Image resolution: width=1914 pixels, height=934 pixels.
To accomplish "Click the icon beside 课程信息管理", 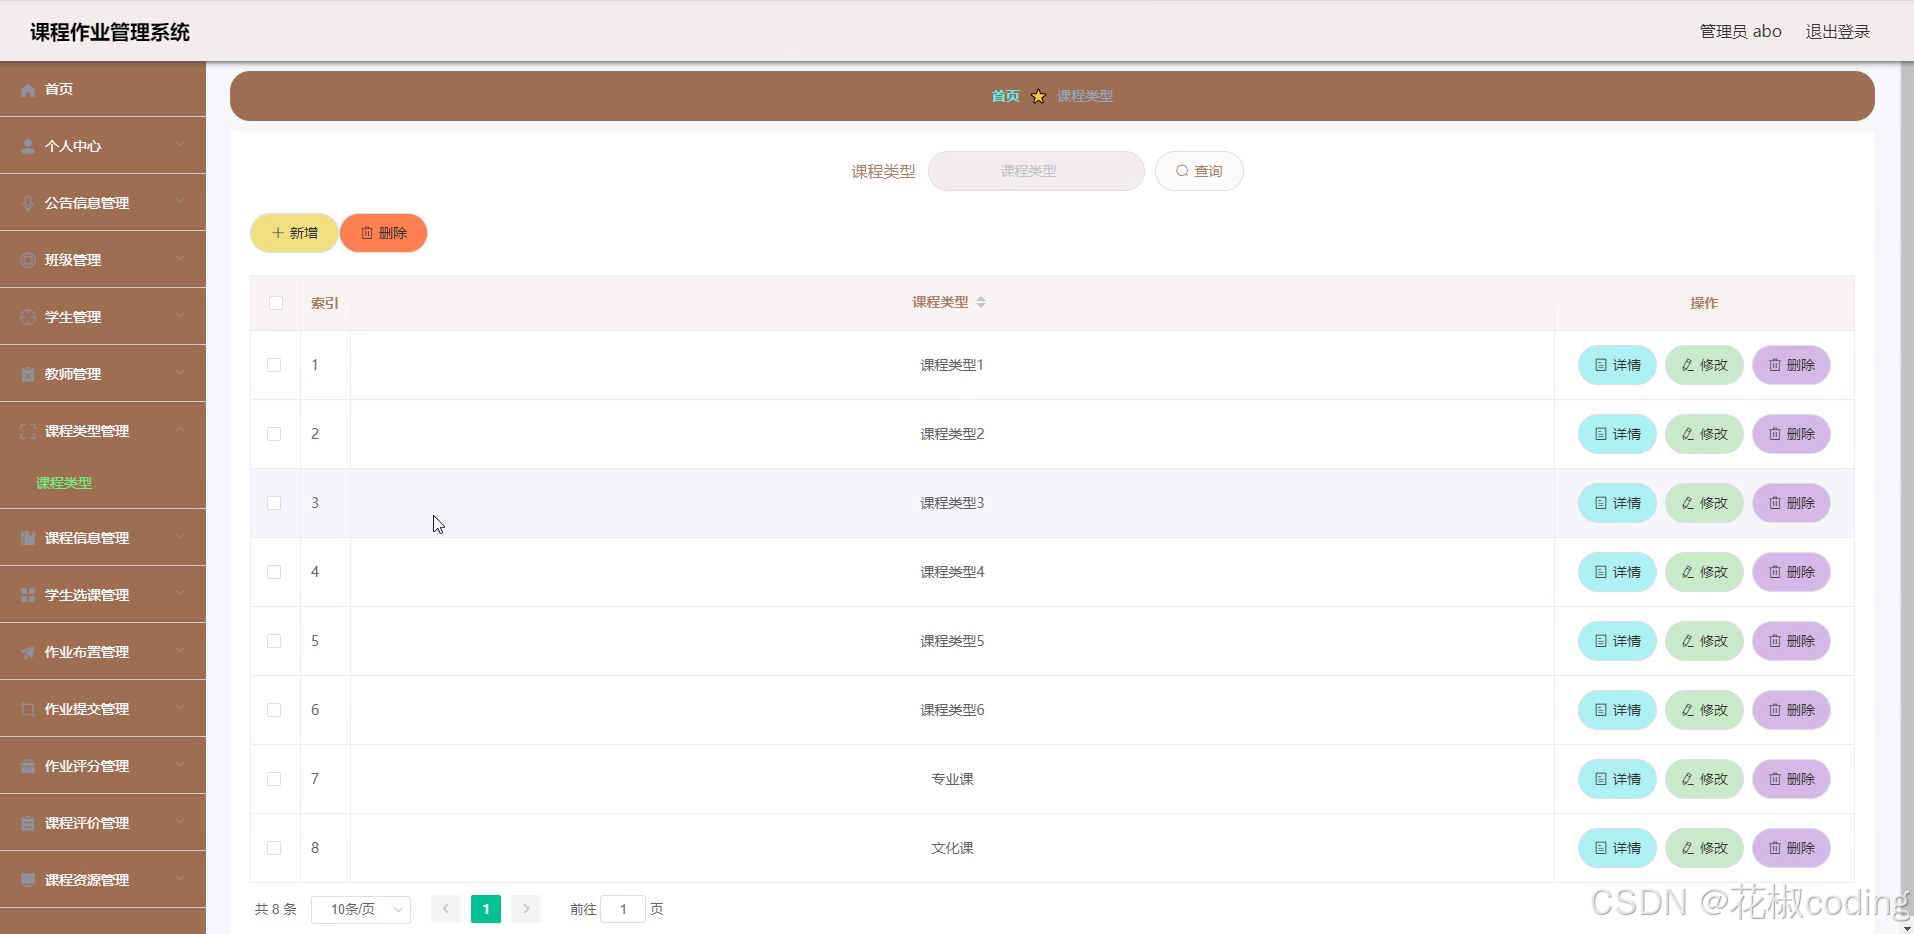I will pos(28,538).
